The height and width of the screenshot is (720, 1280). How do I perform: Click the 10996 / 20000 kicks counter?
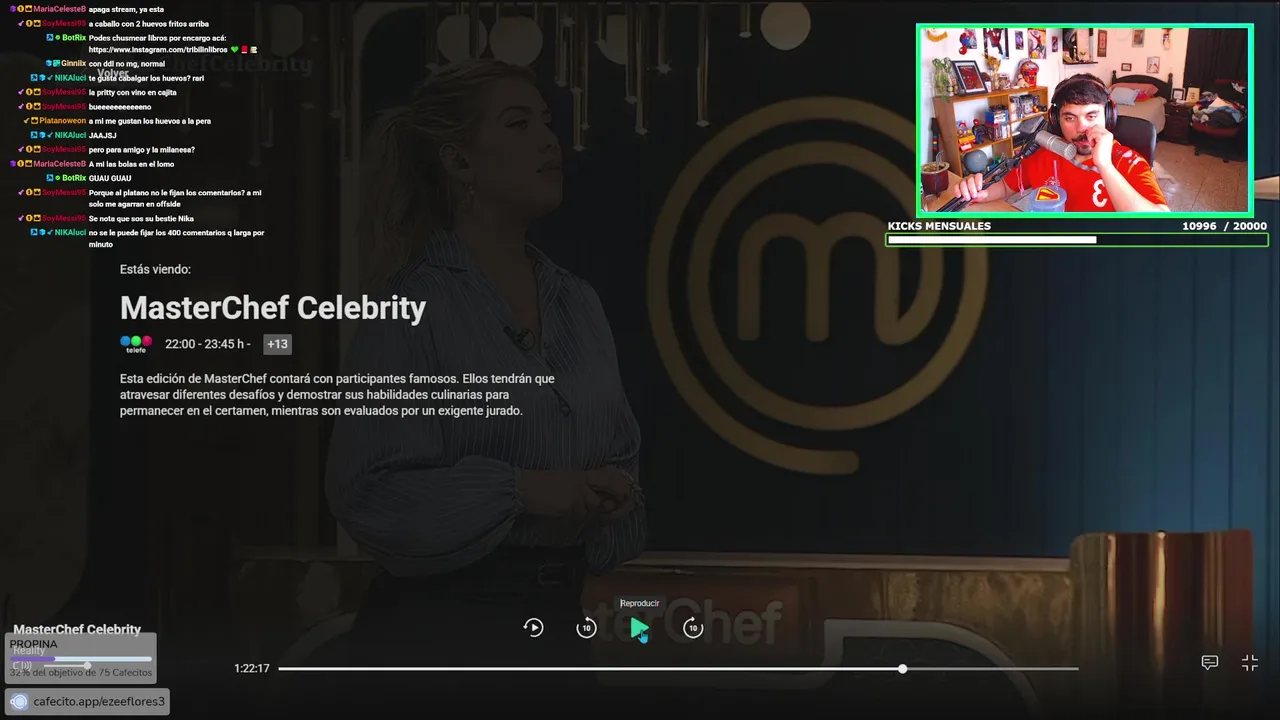pos(1224,226)
